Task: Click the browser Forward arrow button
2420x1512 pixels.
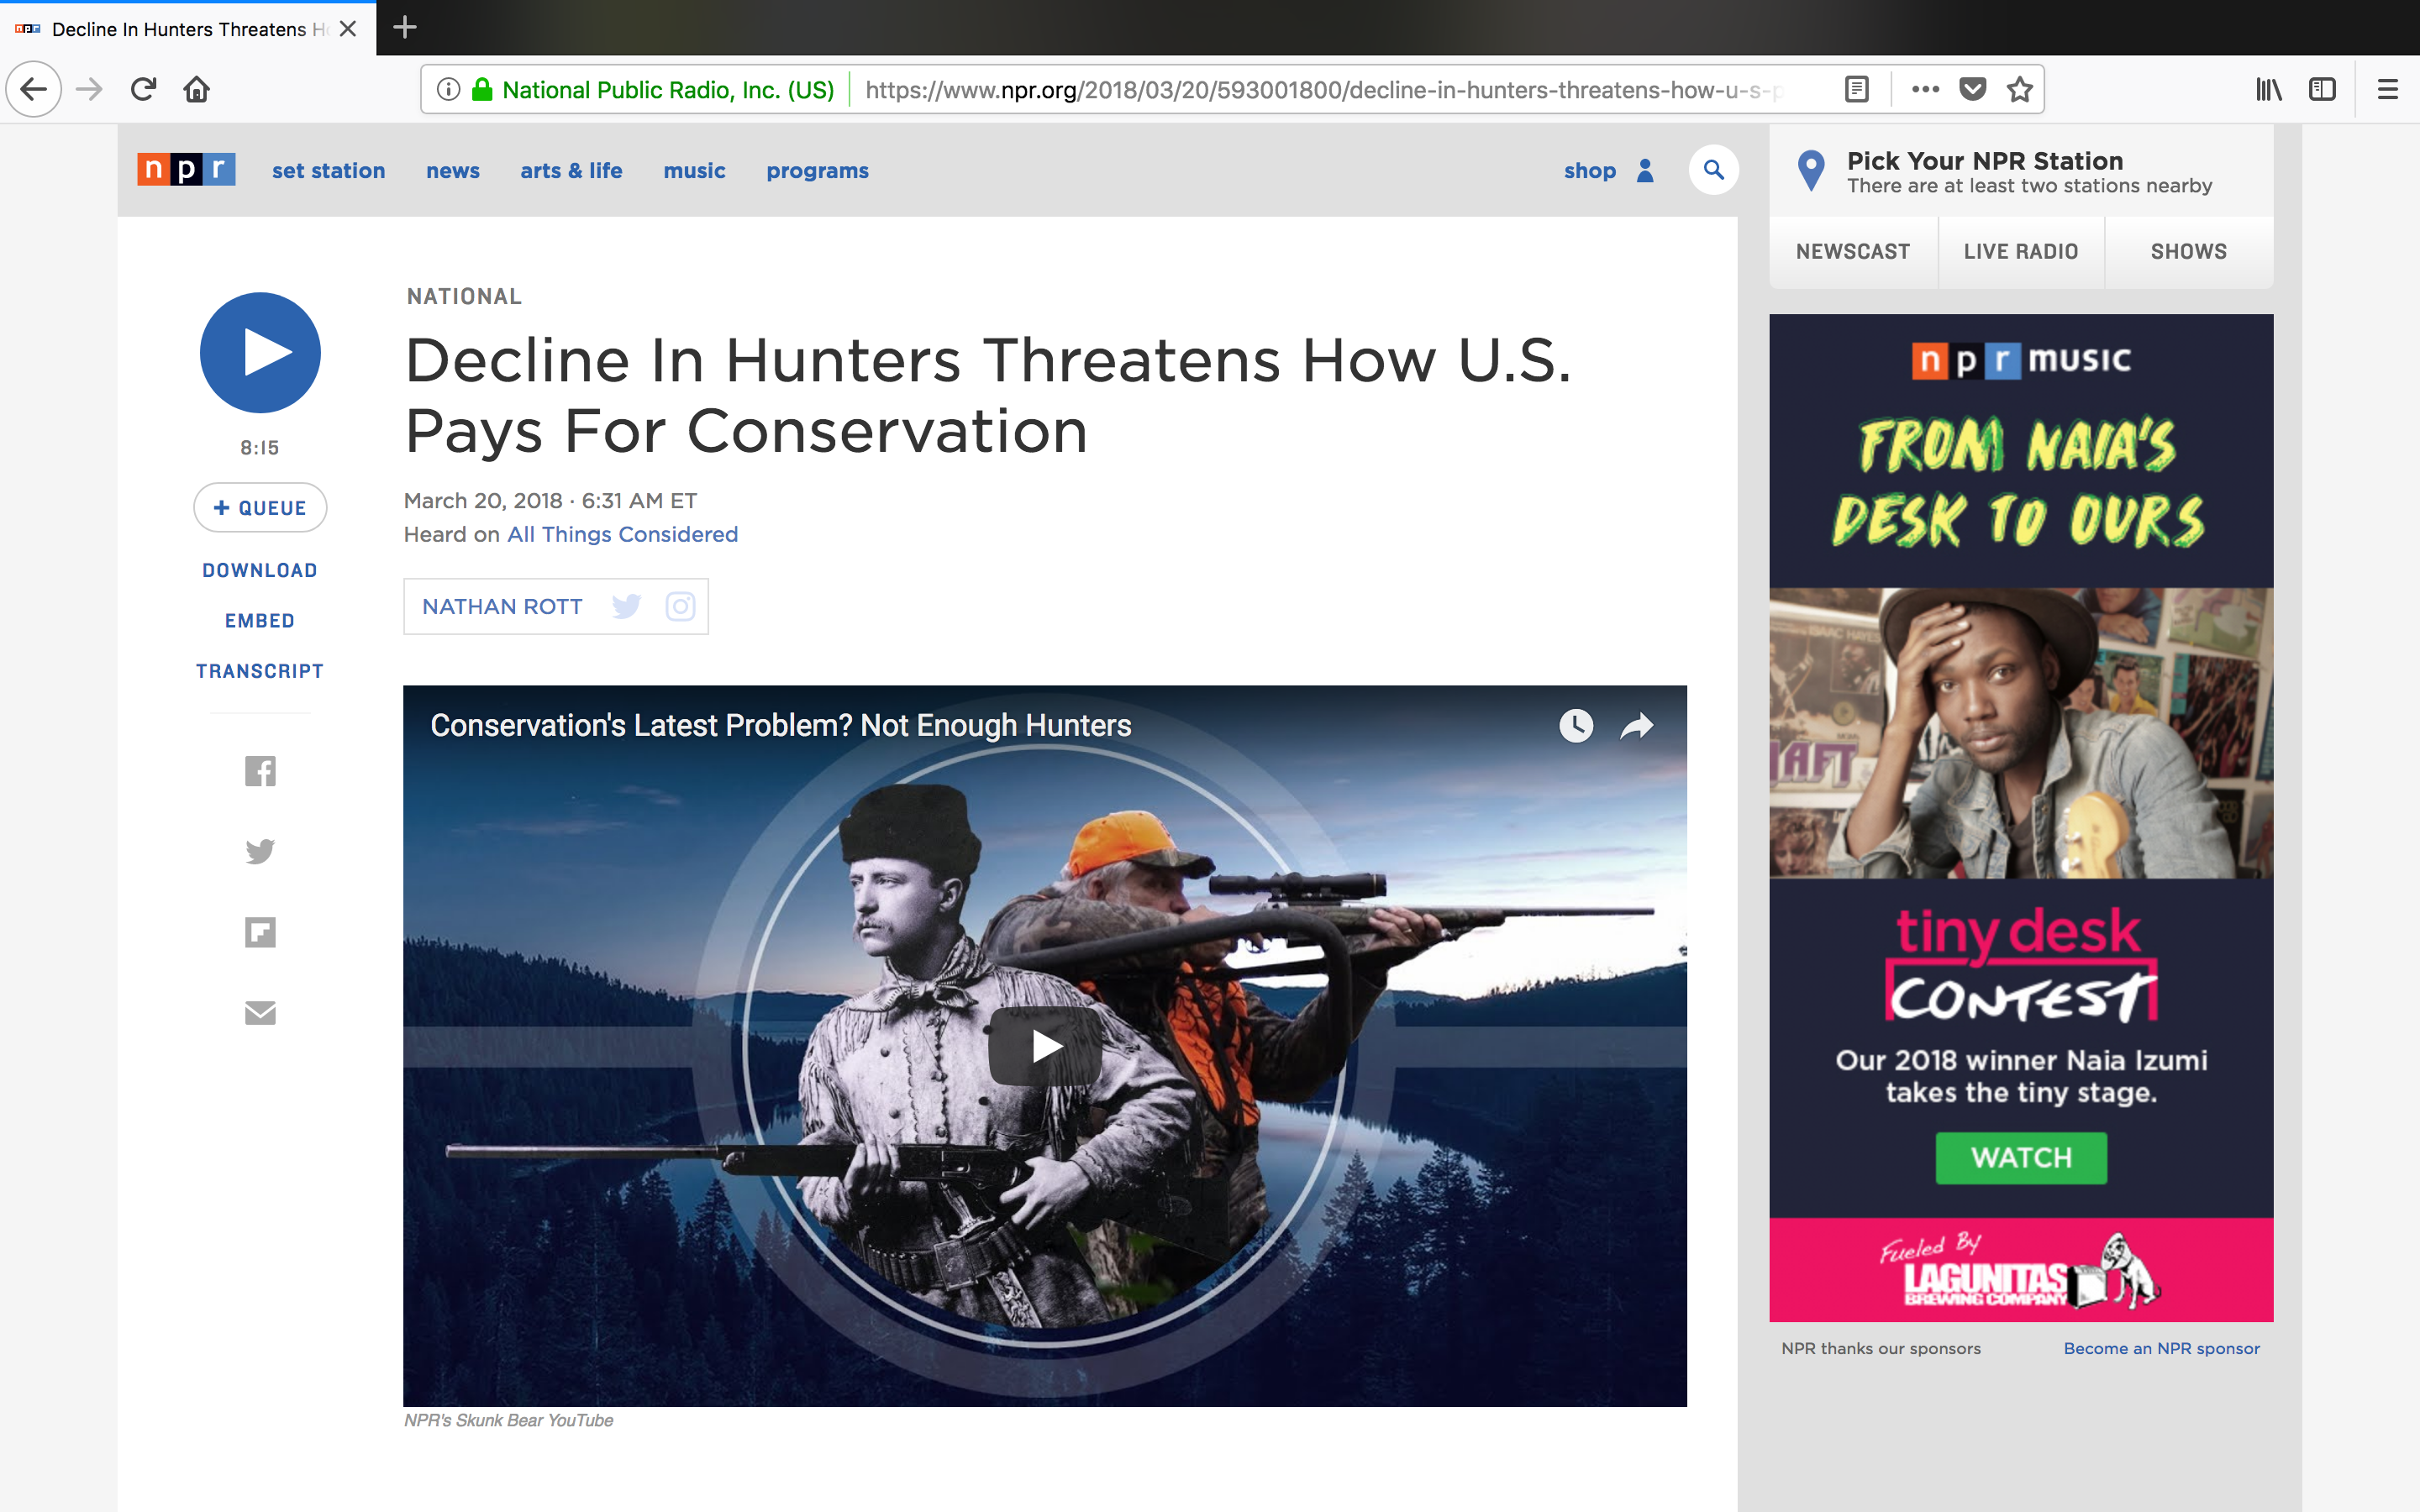Action: pos(89,89)
